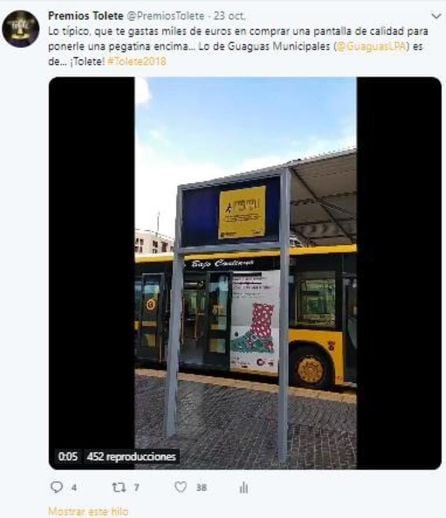Open the #Tolete2018 hashtag

tap(137, 61)
